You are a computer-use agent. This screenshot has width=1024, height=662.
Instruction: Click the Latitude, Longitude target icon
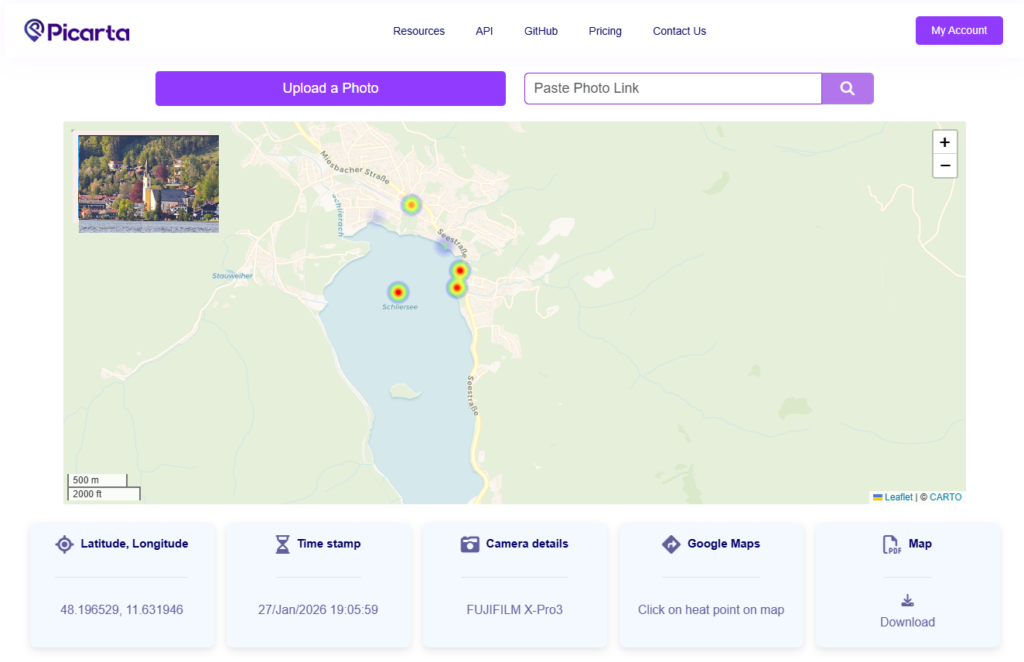click(64, 544)
